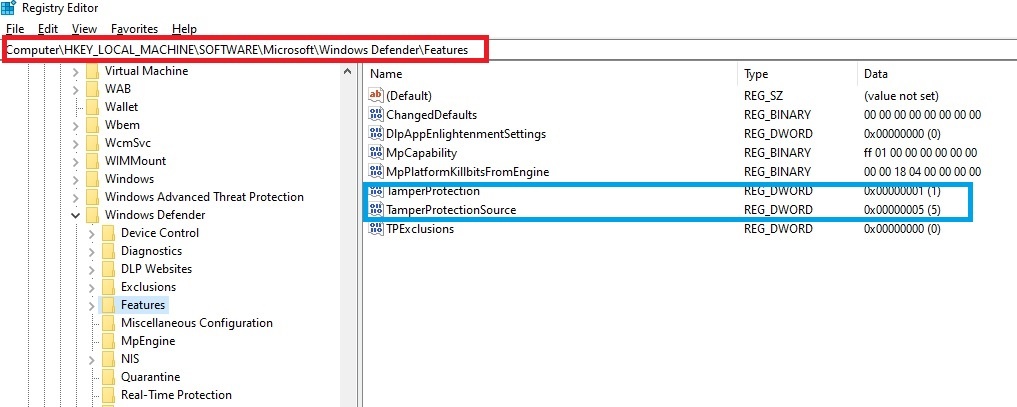The width and height of the screenshot is (1017, 407).
Task: Click the MpCapability value icon
Action: pyautogui.click(x=376, y=153)
